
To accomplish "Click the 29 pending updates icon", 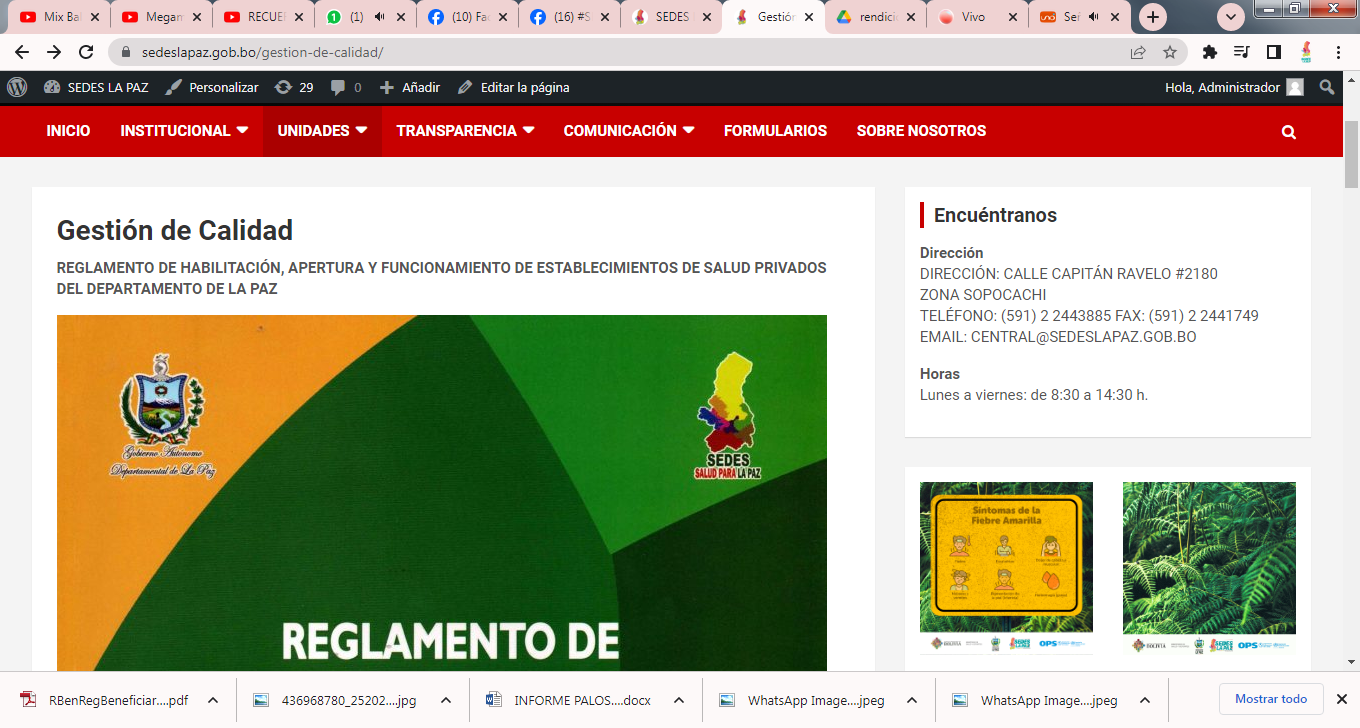I will 294,87.
